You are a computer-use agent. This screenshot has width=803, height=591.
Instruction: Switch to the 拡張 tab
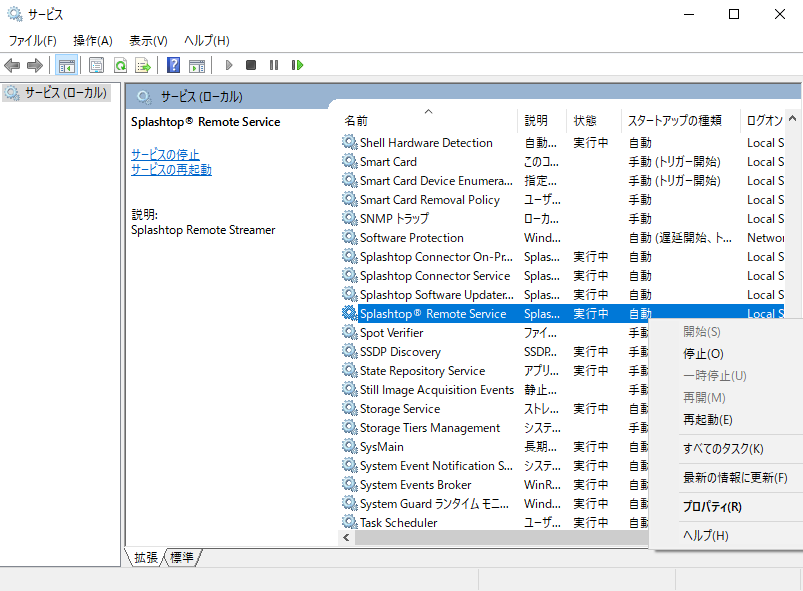(146, 557)
